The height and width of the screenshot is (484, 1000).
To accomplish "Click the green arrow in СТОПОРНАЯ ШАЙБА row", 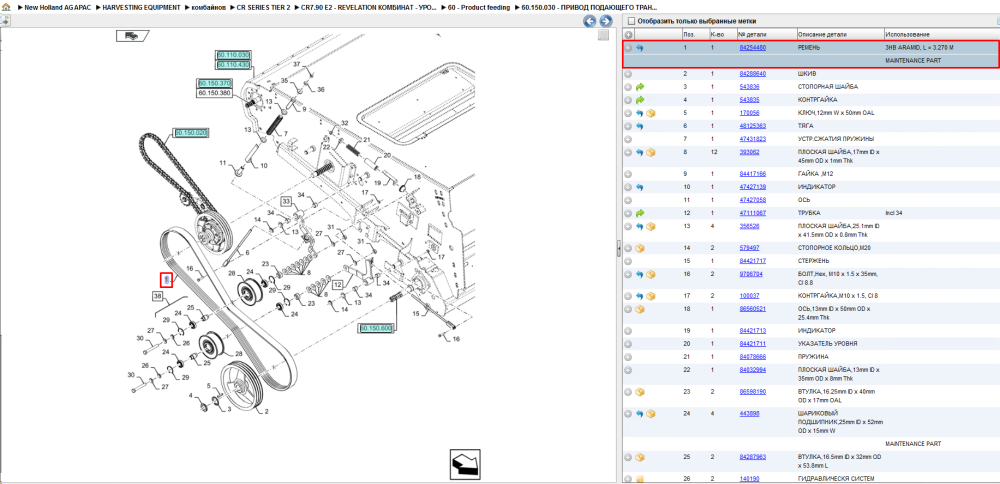I will [x=640, y=87].
